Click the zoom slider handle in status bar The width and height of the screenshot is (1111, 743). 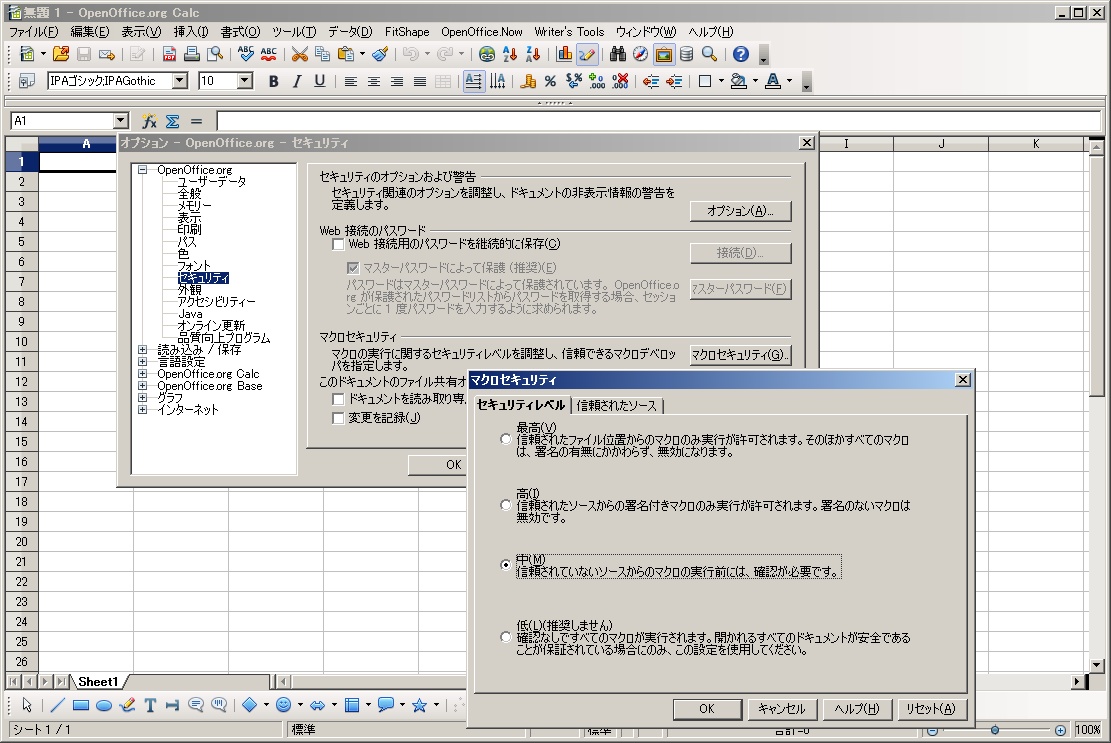click(995, 730)
